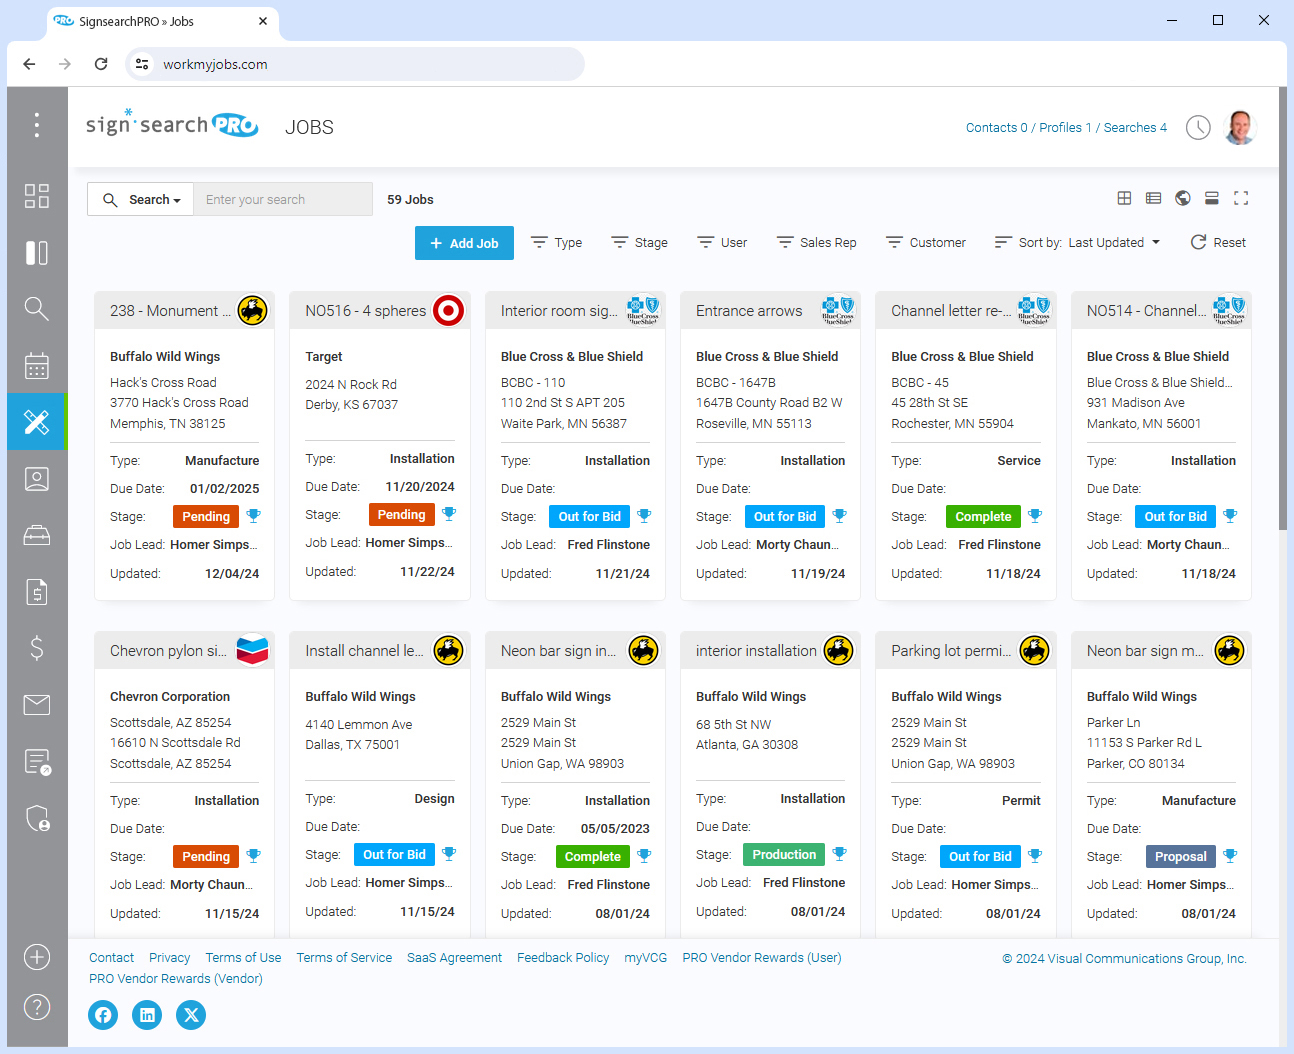Click trophy icon on Chevron pylon card
Viewport: 1294px width, 1054px height.
click(x=254, y=856)
